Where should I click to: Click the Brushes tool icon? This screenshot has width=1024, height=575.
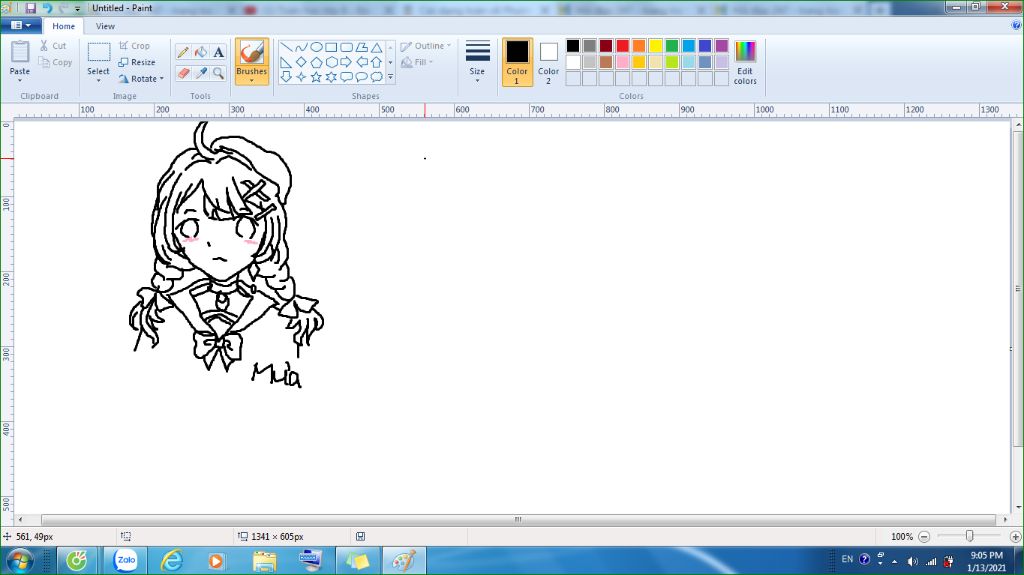[251, 54]
